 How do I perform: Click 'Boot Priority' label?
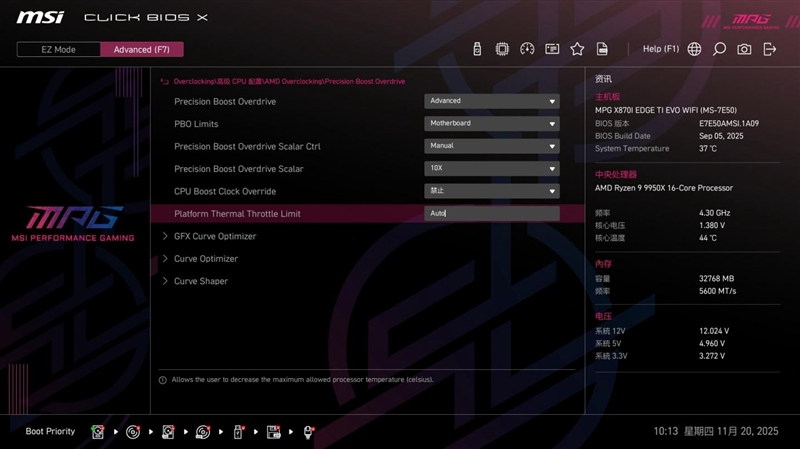coord(50,432)
